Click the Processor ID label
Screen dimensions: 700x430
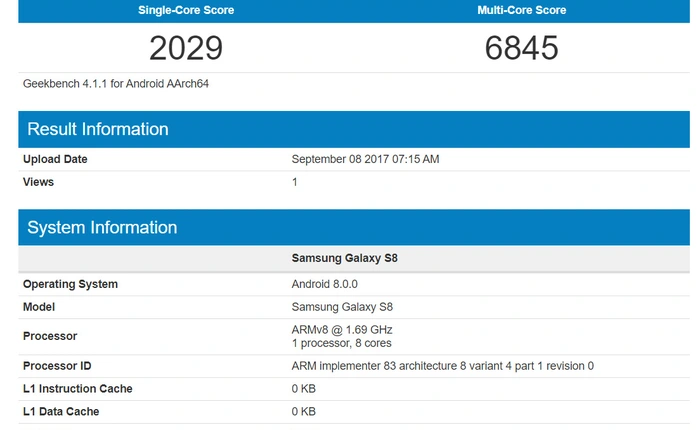(57, 366)
